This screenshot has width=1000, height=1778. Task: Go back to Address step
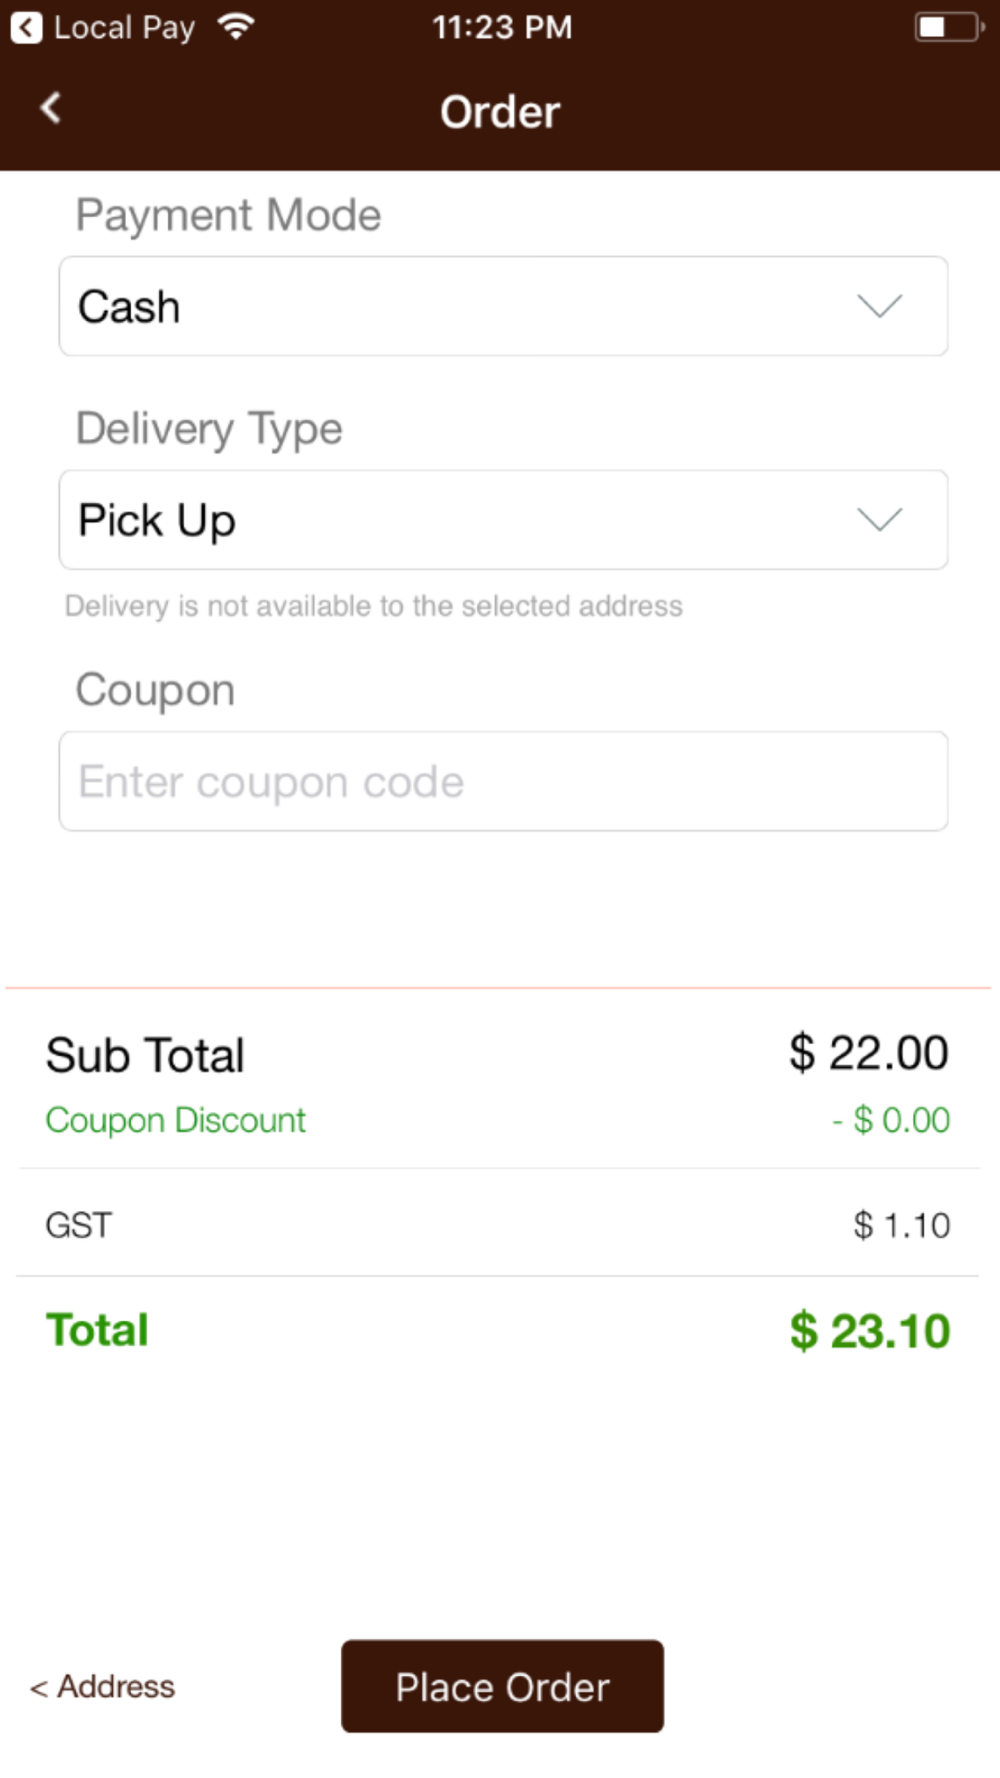102,1687
